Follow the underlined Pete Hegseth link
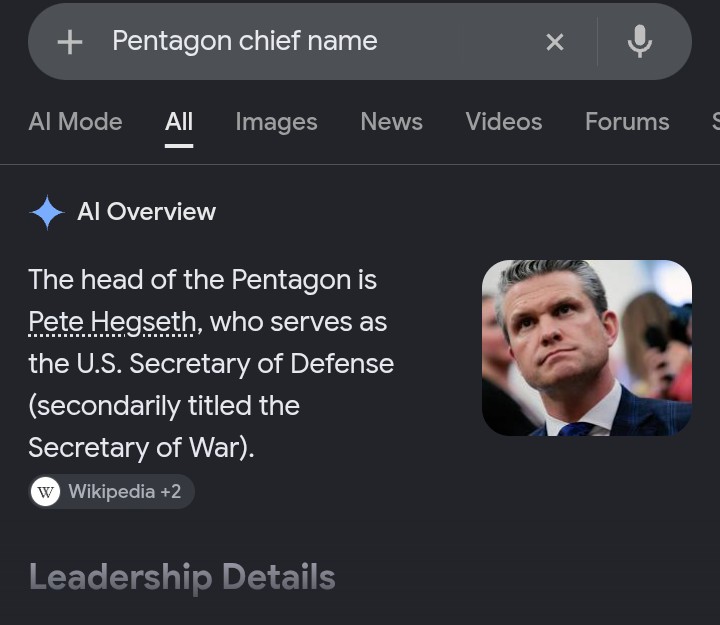The height and width of the screenshot is (625, 720). (112, 322)
